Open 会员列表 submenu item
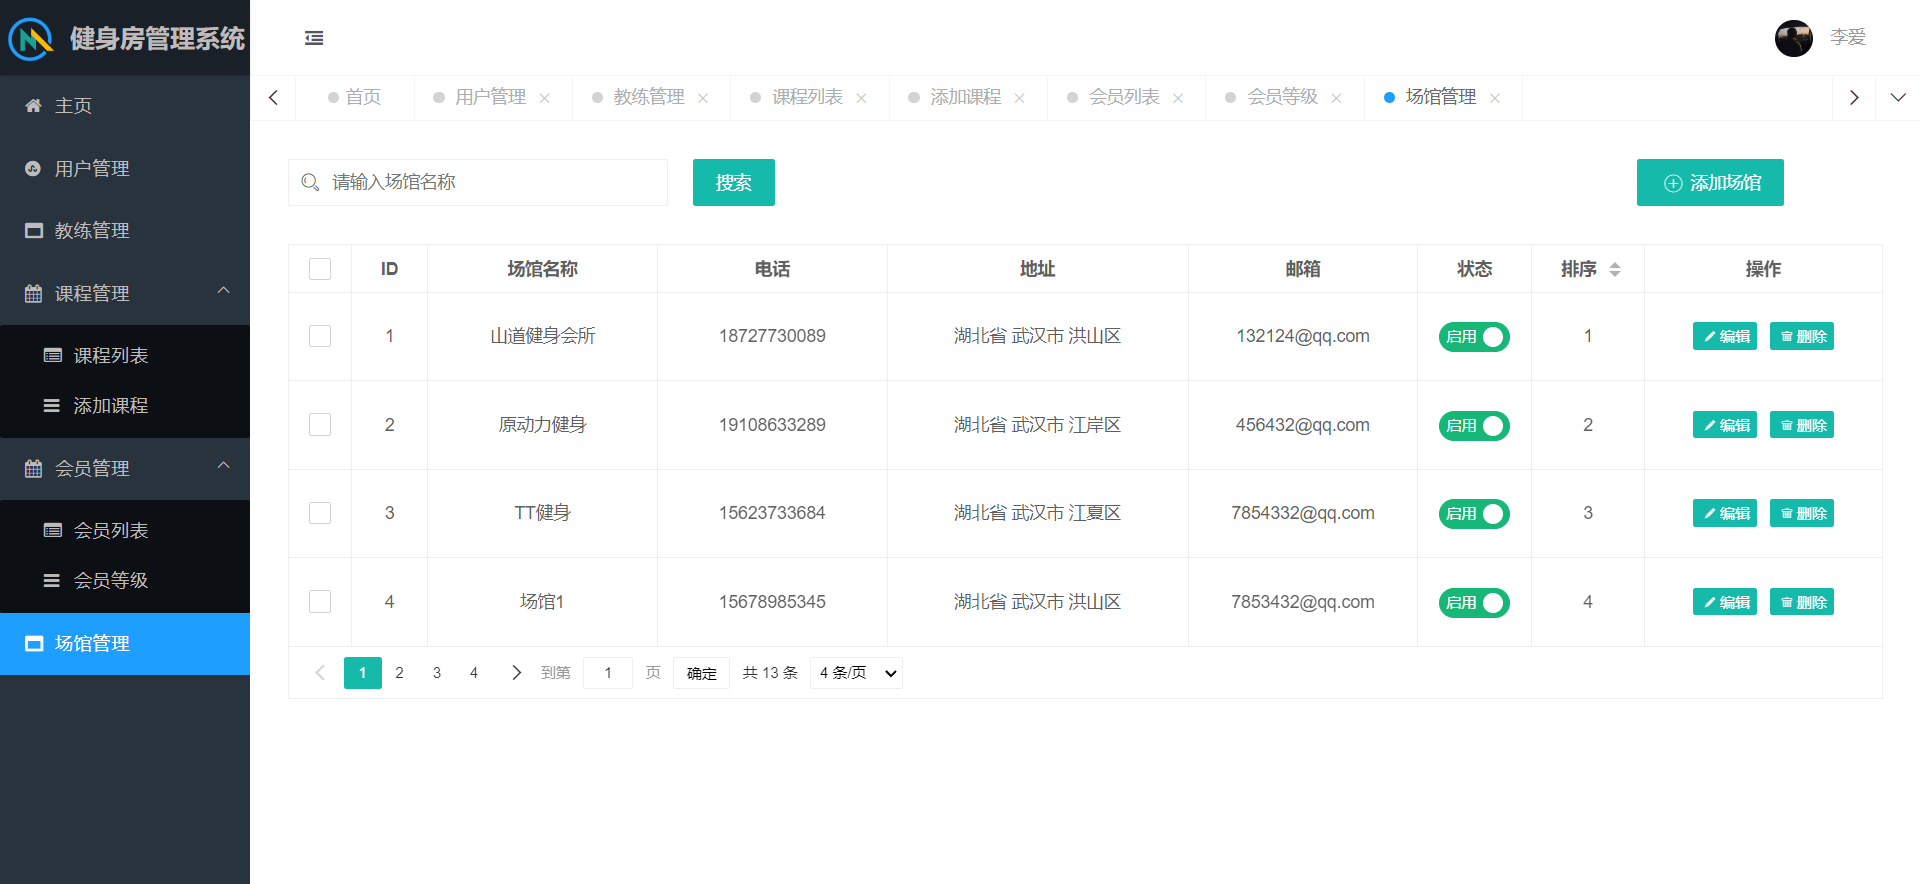 pos(125,531)
